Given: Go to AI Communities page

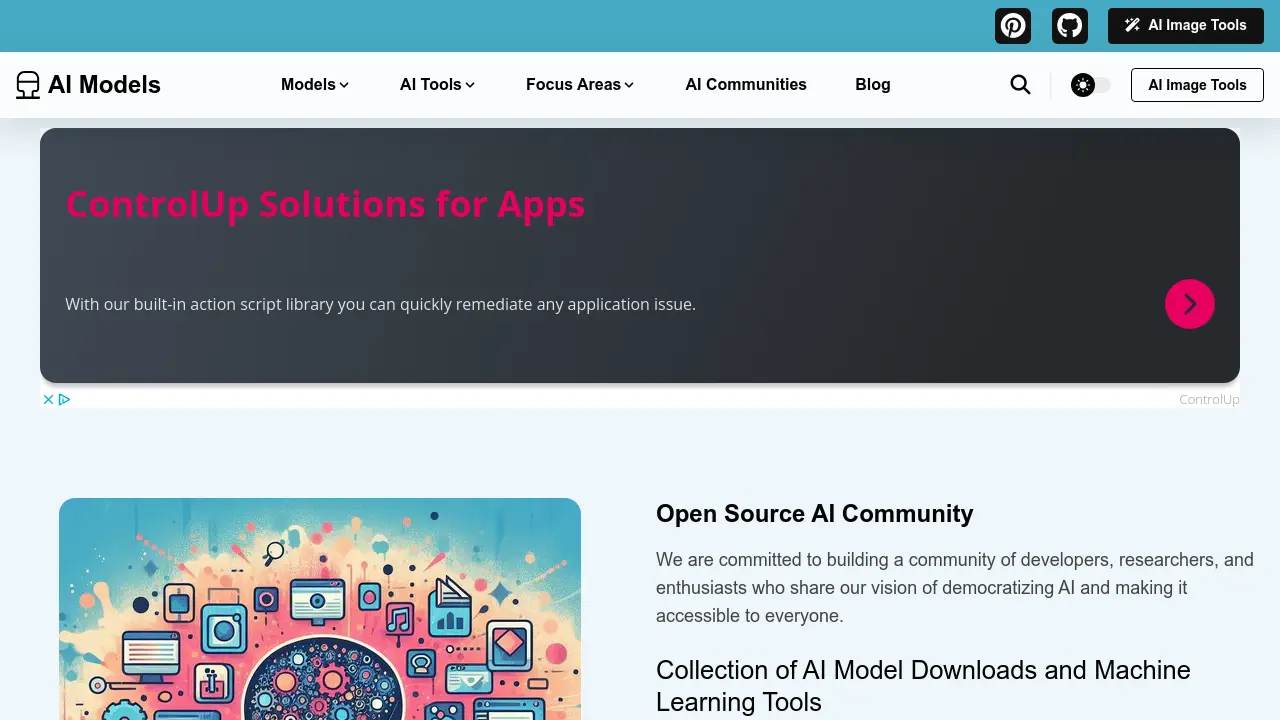Looking at the screenshot, I should (746, 85).
